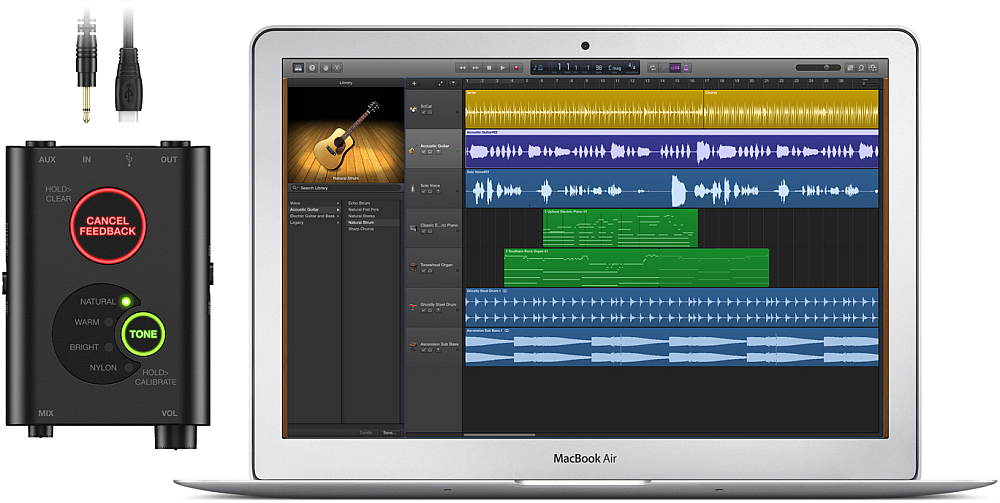Select the Solo Voice track header
1000x503 pixels.
coord(433,187)
